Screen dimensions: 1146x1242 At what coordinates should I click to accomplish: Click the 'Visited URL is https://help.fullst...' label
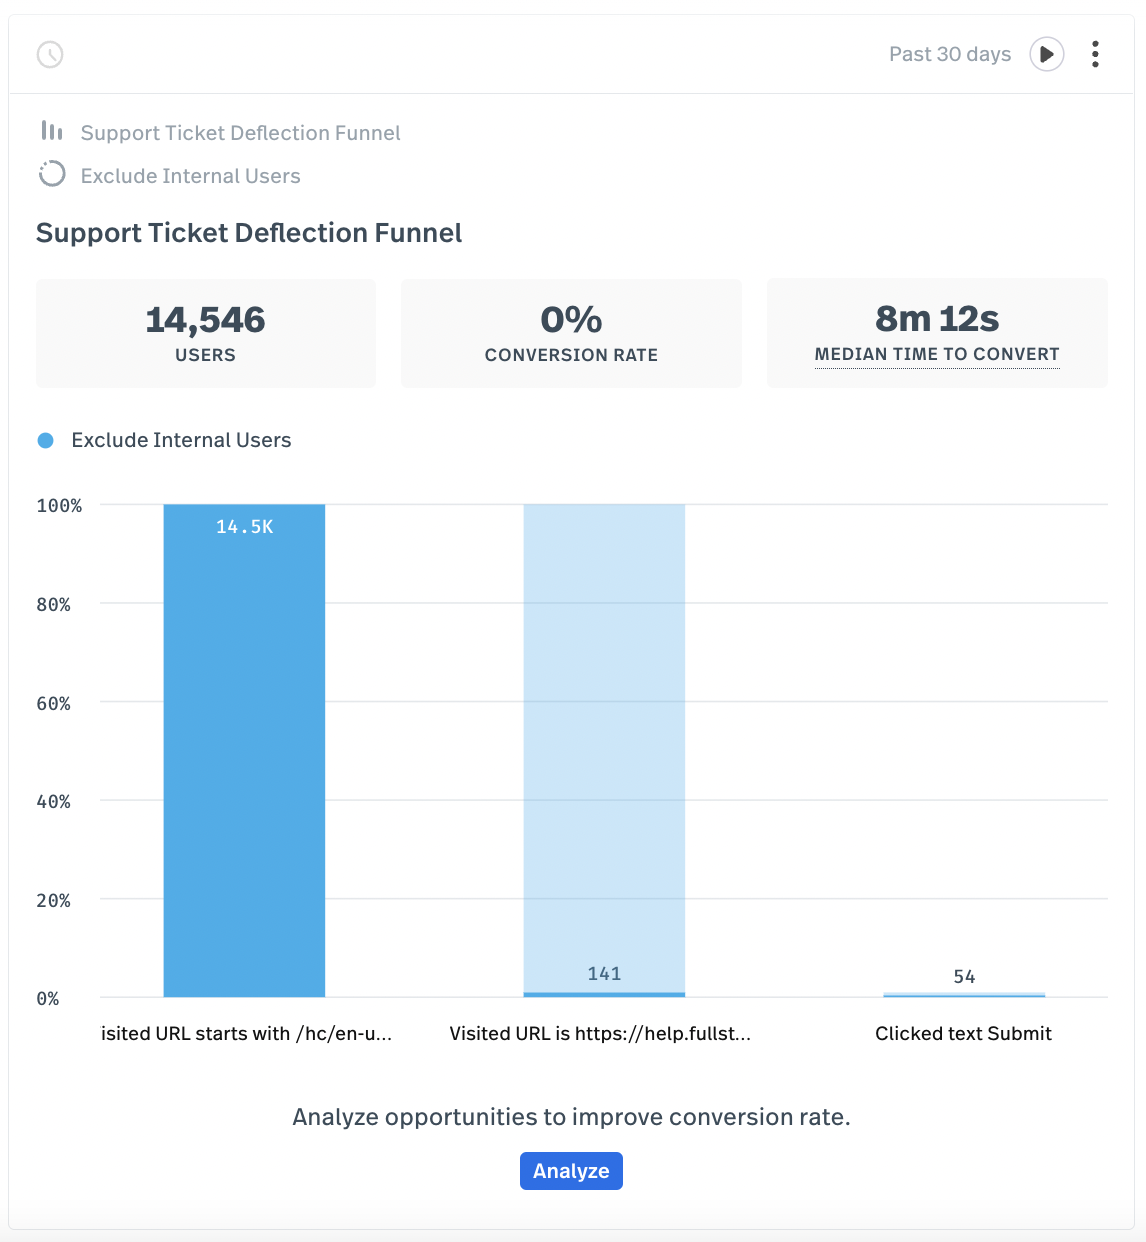[600, 1034]
